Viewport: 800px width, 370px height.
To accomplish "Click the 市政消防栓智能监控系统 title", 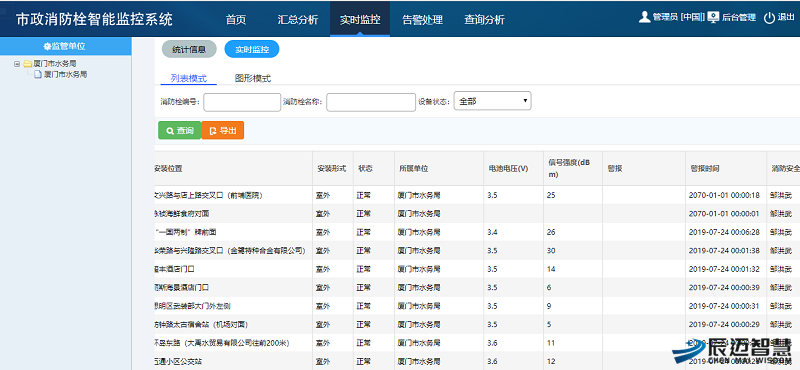I will [94, 20].
